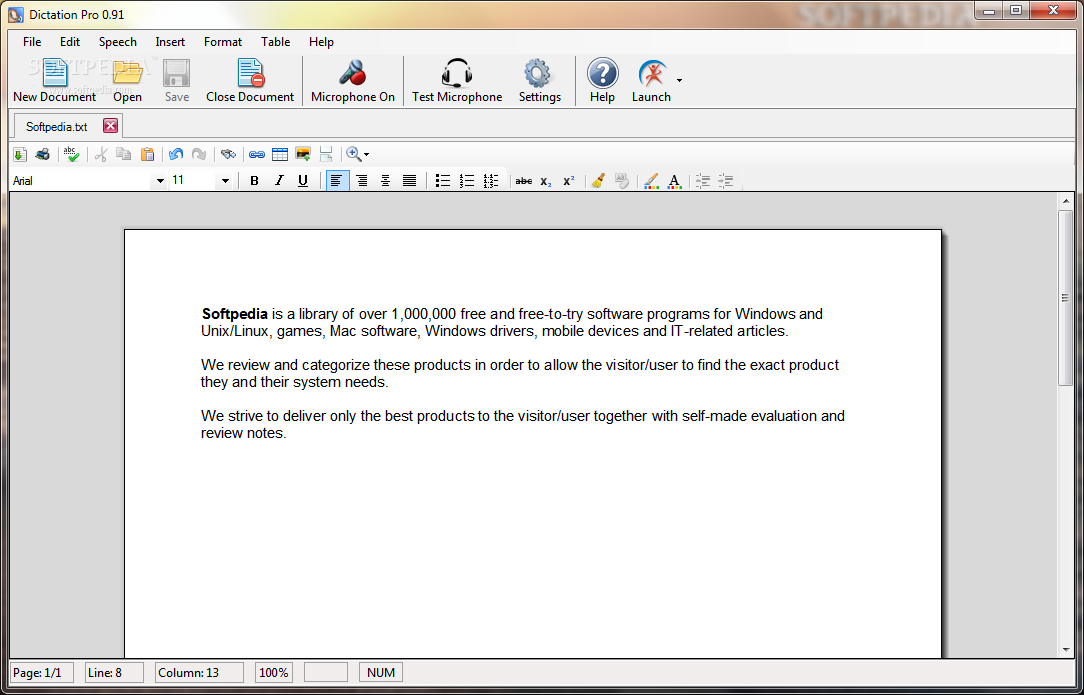Click the scrollbar down arrow
The width and height of the screenshot is (1084, 695).
click(x=1065, y=649)
